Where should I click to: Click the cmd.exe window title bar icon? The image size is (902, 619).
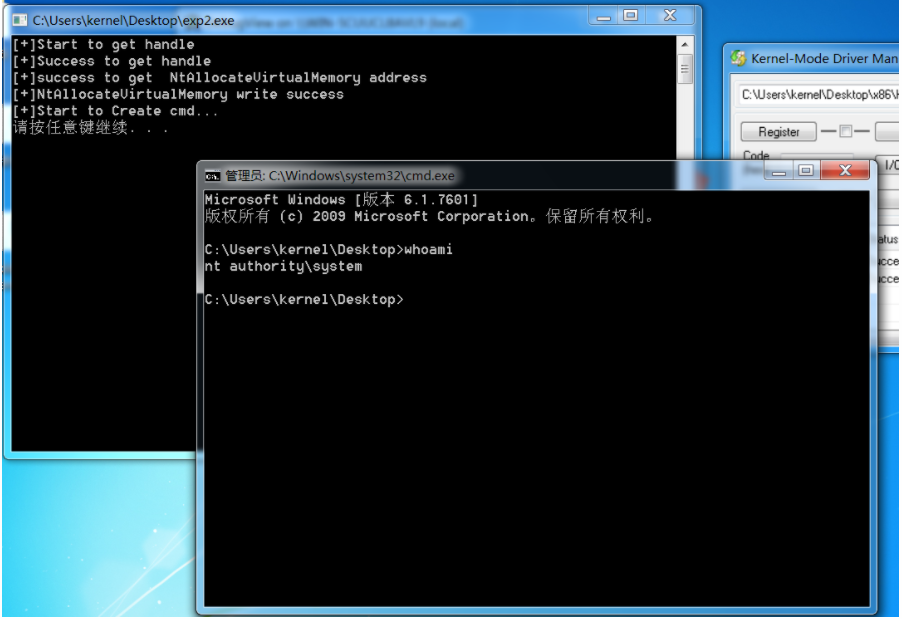[212, 175]
